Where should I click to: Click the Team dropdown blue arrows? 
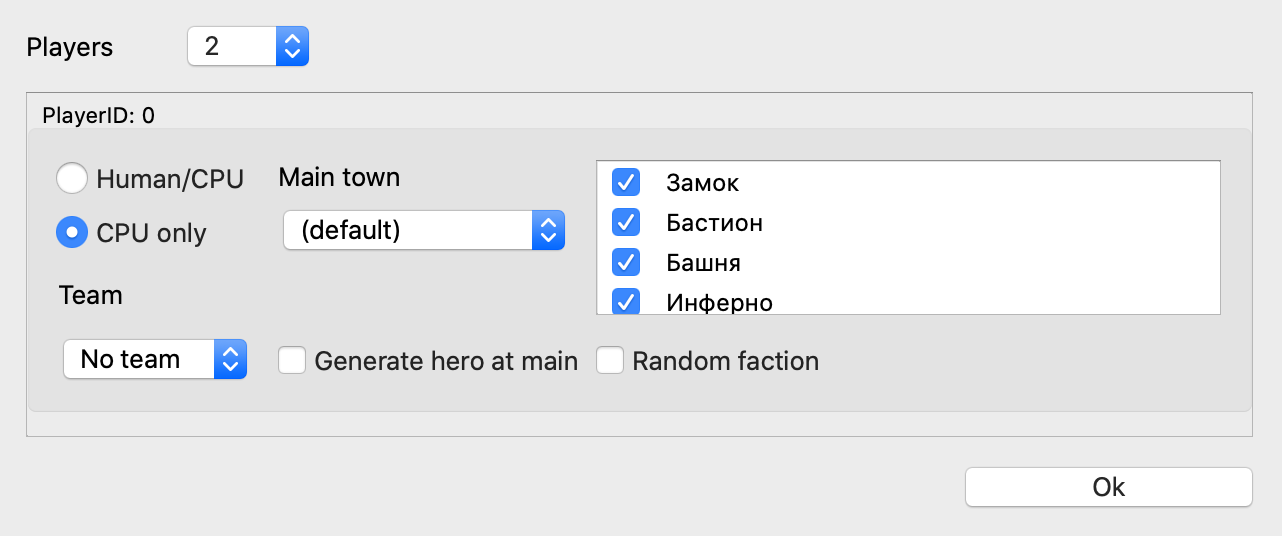[x=230, y=359]
